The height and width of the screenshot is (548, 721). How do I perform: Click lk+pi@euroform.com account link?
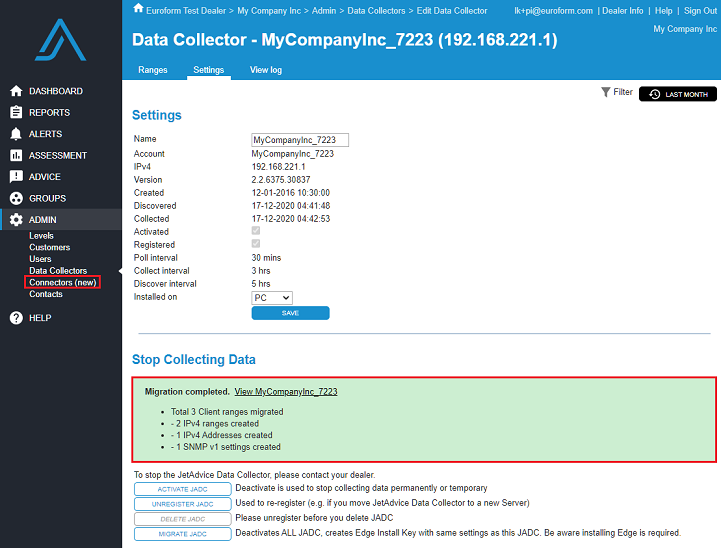tap(553, 11)
